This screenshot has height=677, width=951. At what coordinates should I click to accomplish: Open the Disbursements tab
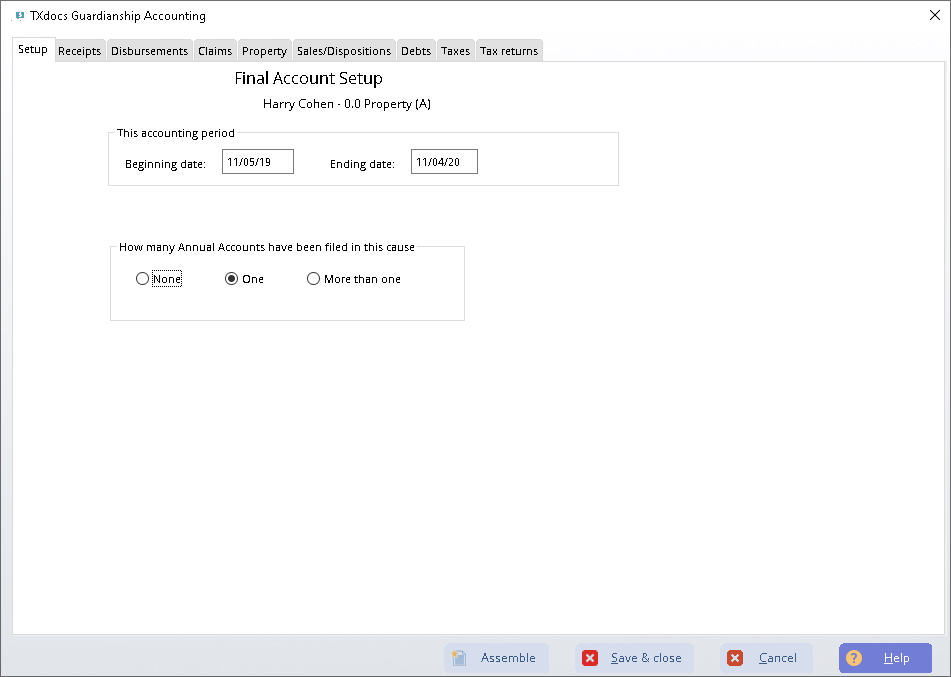click(149, 51)
